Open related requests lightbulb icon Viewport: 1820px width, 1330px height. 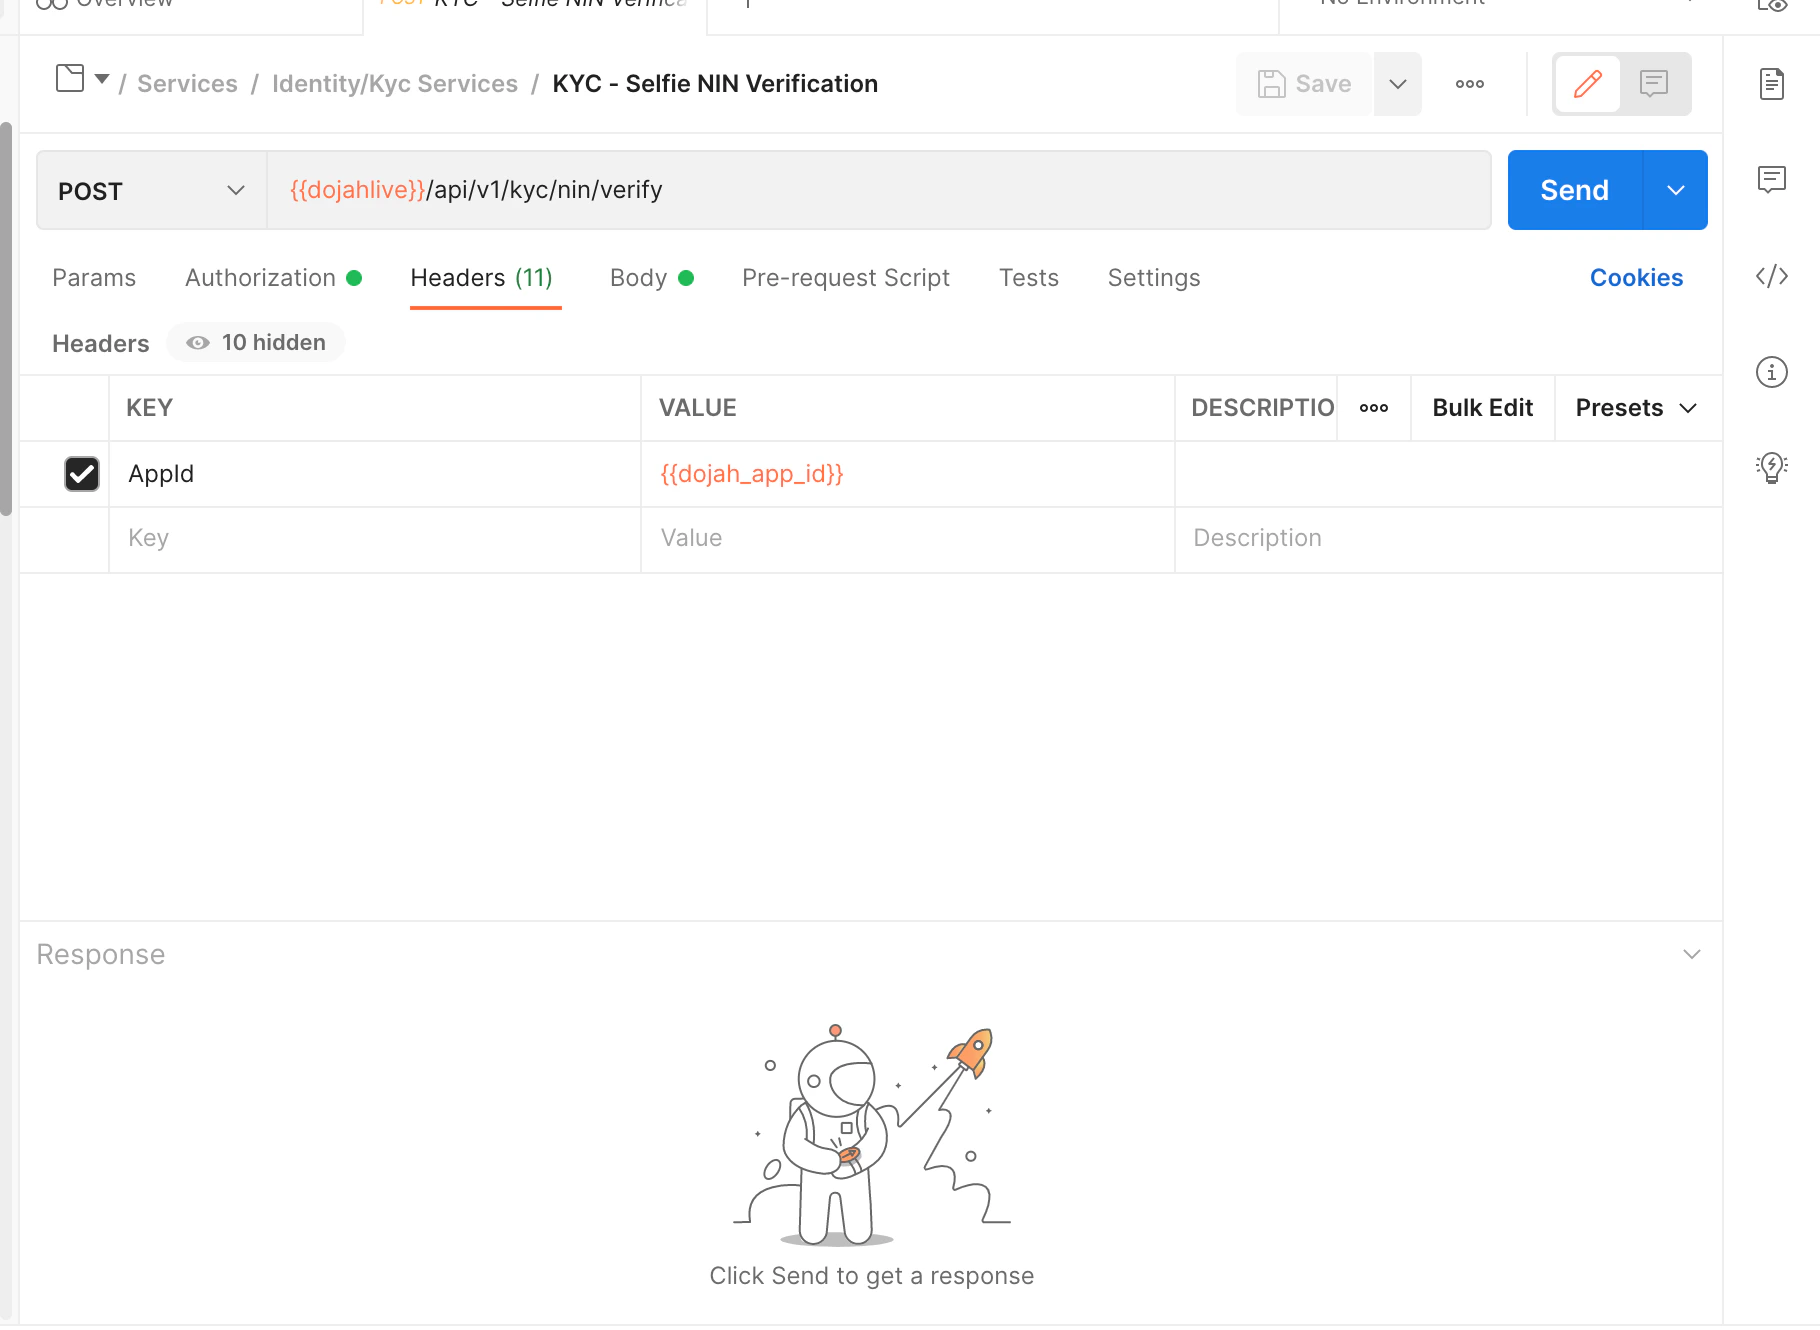coord(1771,467)
